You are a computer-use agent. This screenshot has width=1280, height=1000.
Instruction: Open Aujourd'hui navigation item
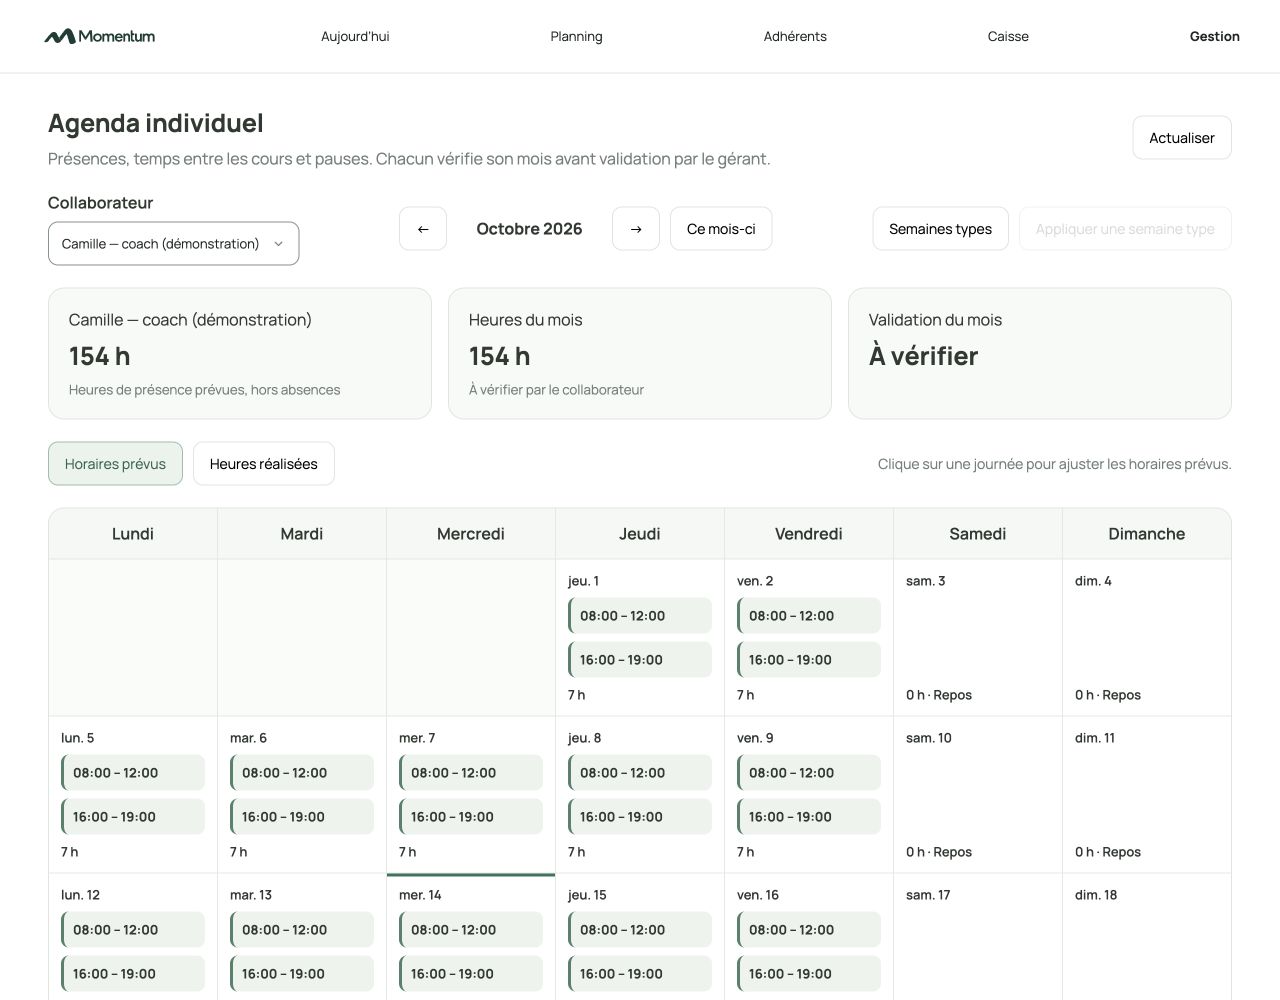click(355, 36)
